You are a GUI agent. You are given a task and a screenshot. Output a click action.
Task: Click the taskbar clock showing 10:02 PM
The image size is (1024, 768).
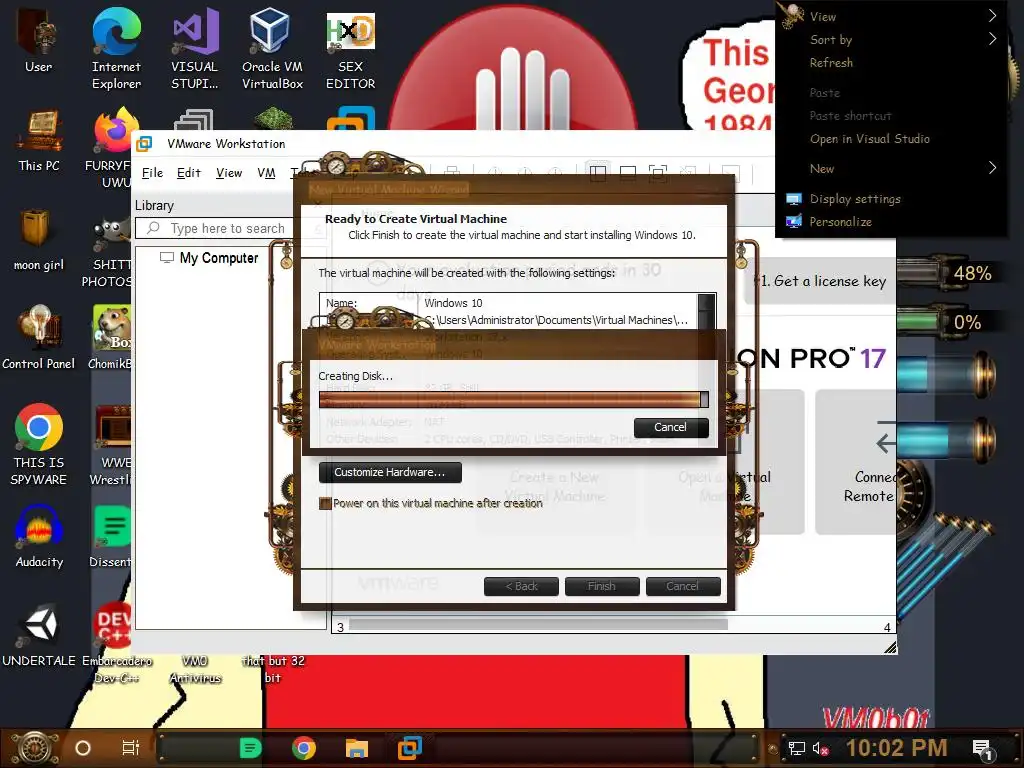coord(896,748)
